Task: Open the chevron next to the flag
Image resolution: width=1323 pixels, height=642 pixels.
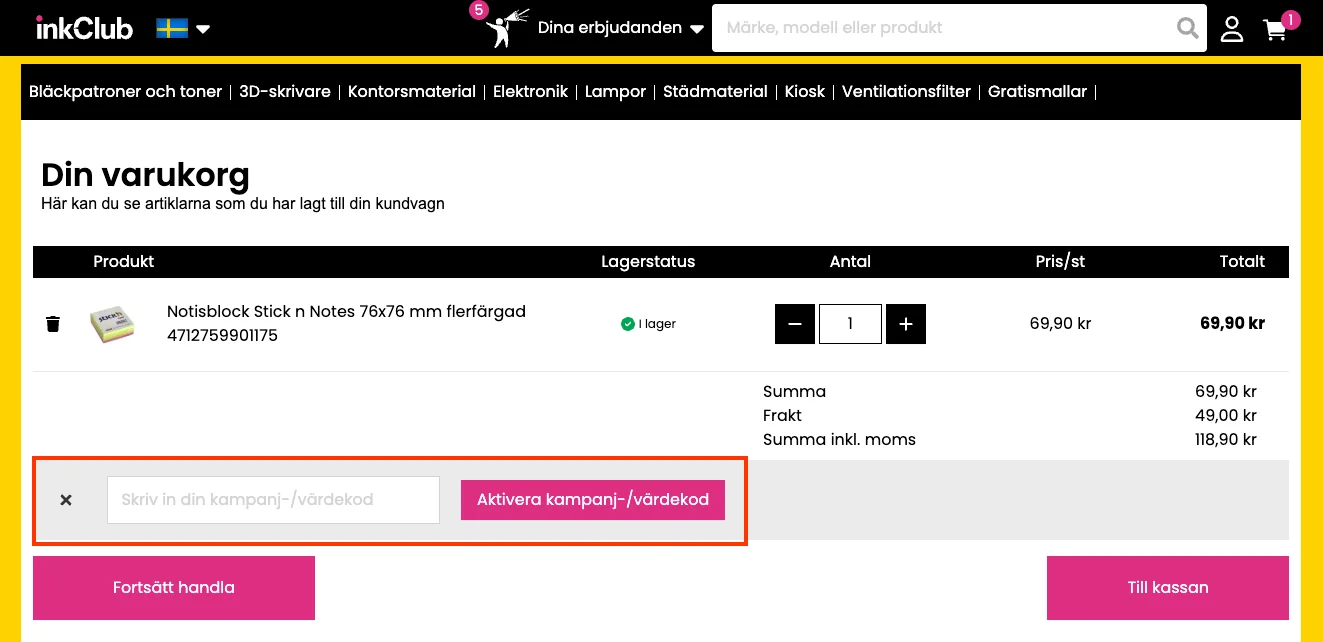Action: 202,29
